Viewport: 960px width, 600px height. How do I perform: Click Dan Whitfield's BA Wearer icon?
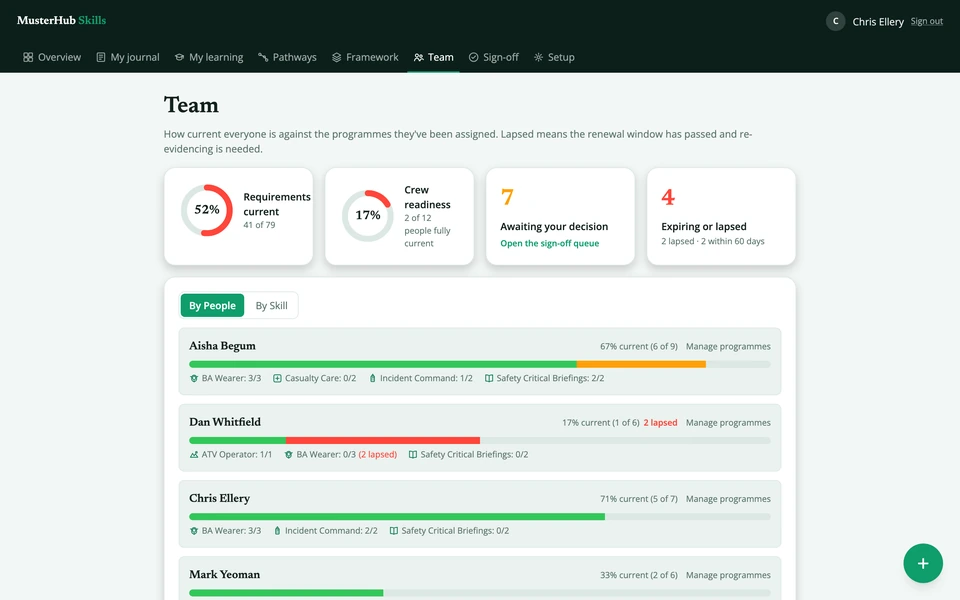pos(288,454)
